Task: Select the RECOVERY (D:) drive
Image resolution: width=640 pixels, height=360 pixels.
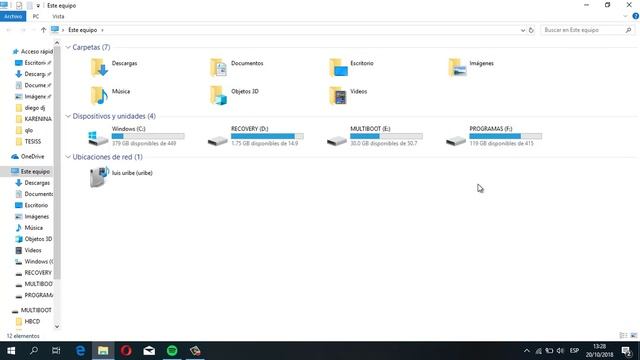Action: 256,136
